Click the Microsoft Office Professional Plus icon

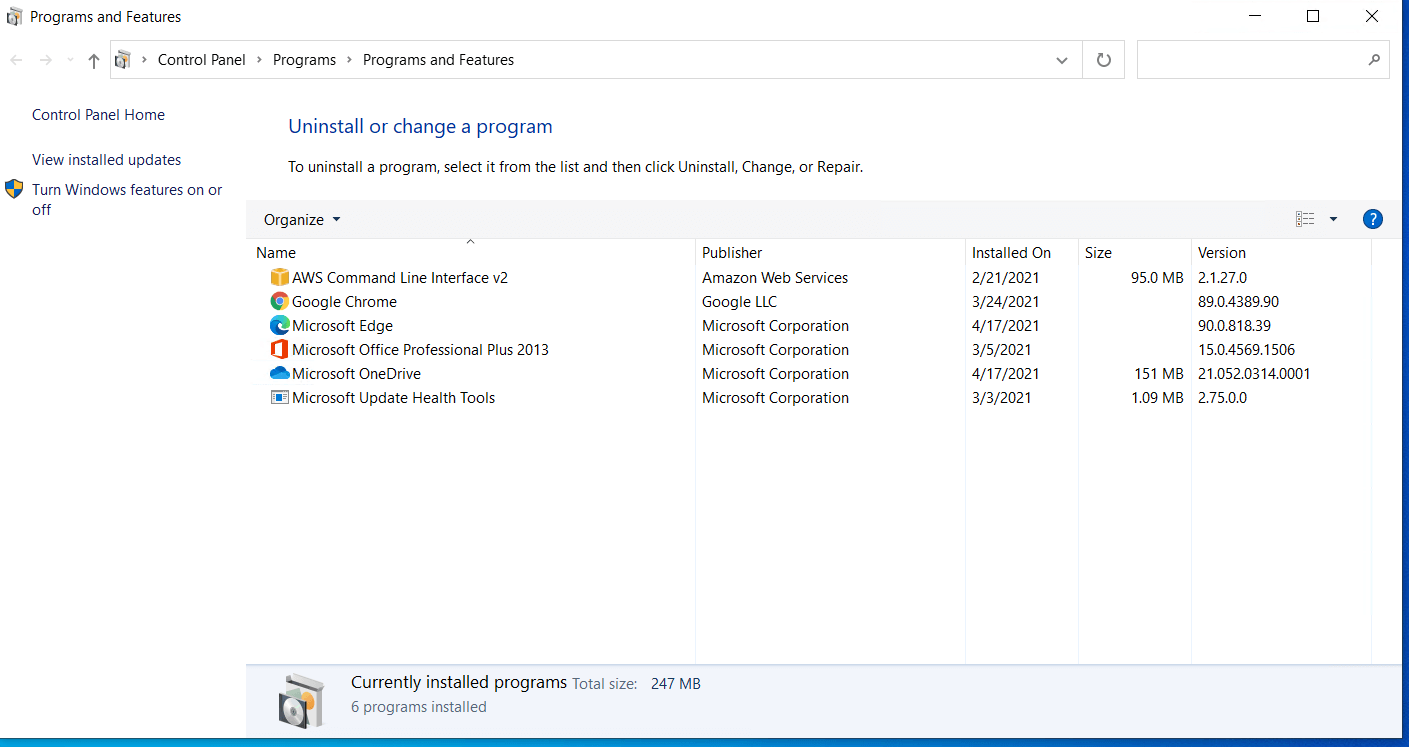click(279, 349)
